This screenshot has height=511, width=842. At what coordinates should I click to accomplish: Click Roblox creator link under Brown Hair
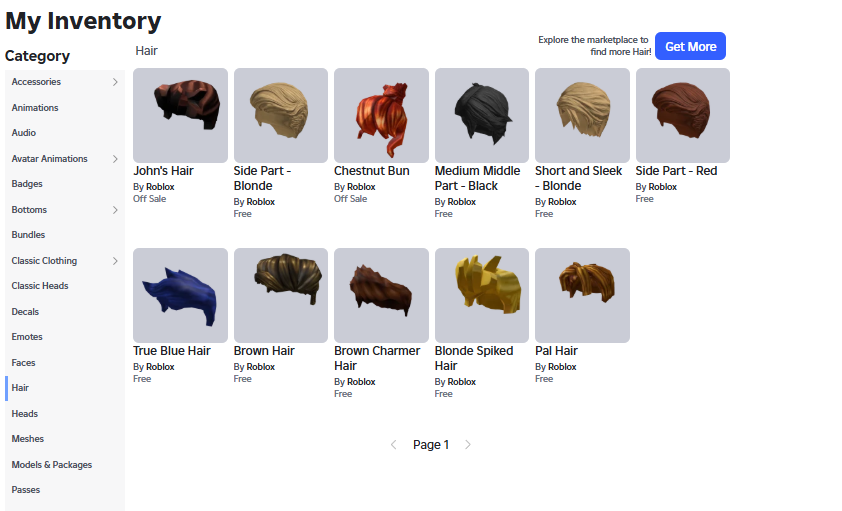point(261,367)
